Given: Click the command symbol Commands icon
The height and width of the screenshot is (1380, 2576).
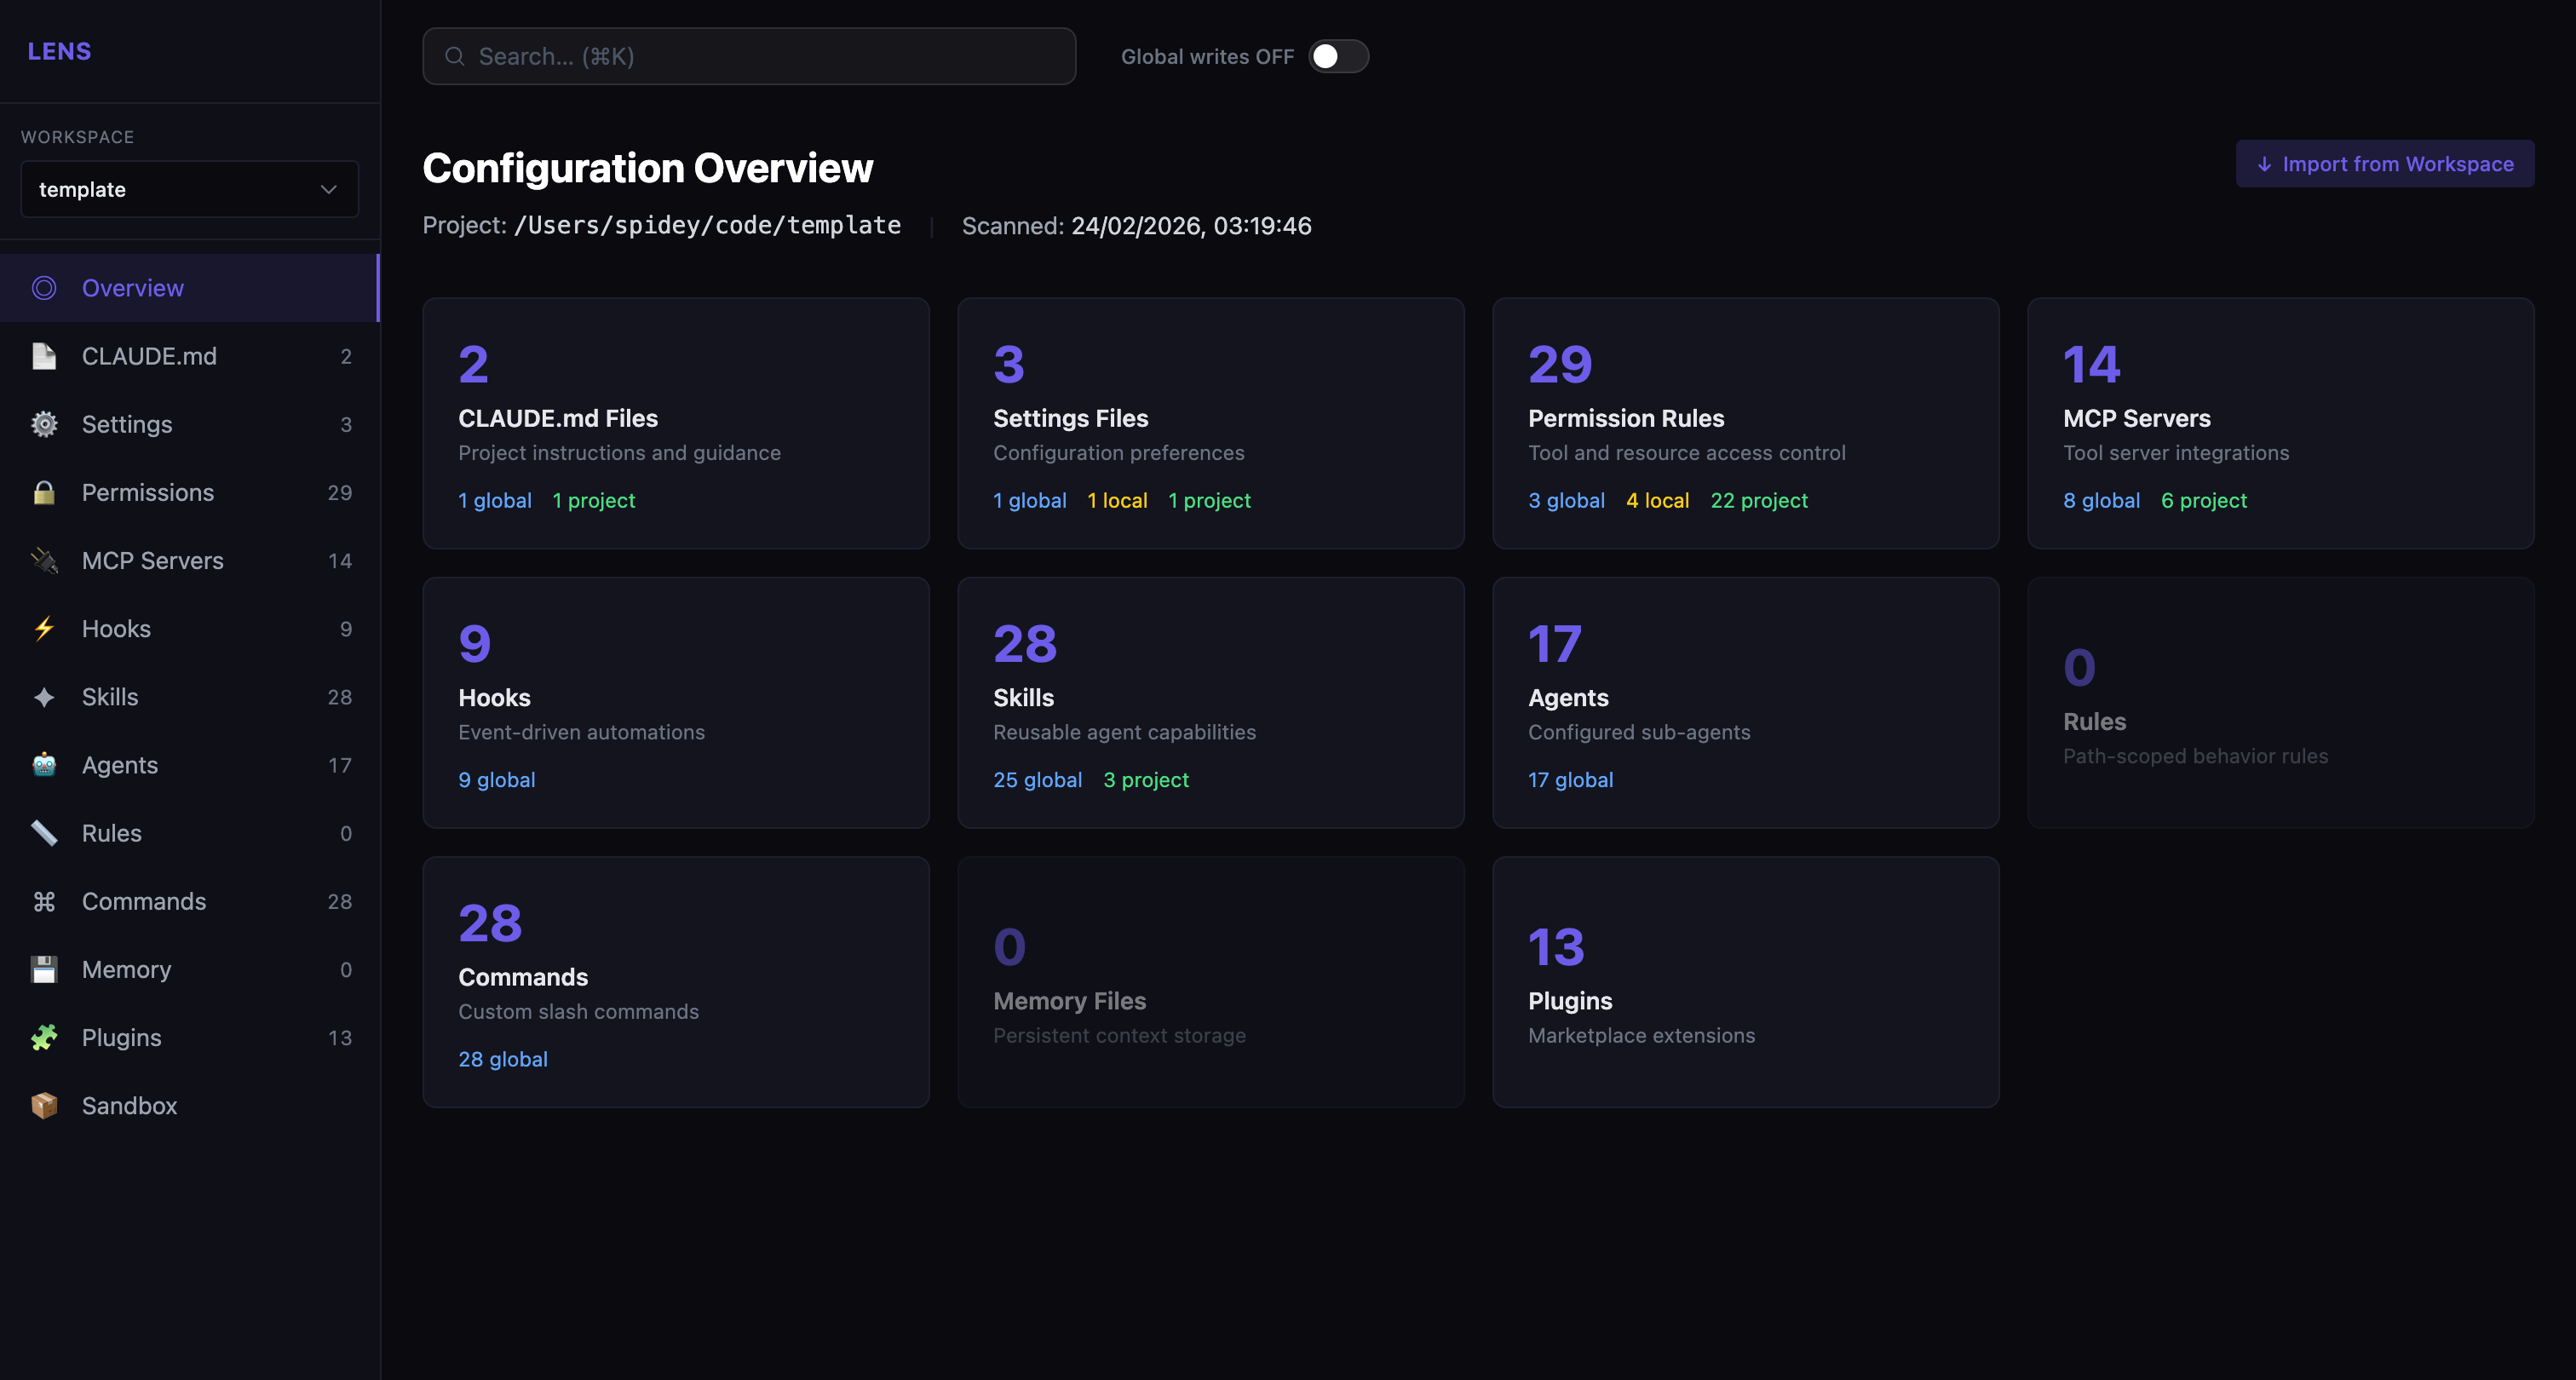Looking at the screenshot, I should point(44,901).
